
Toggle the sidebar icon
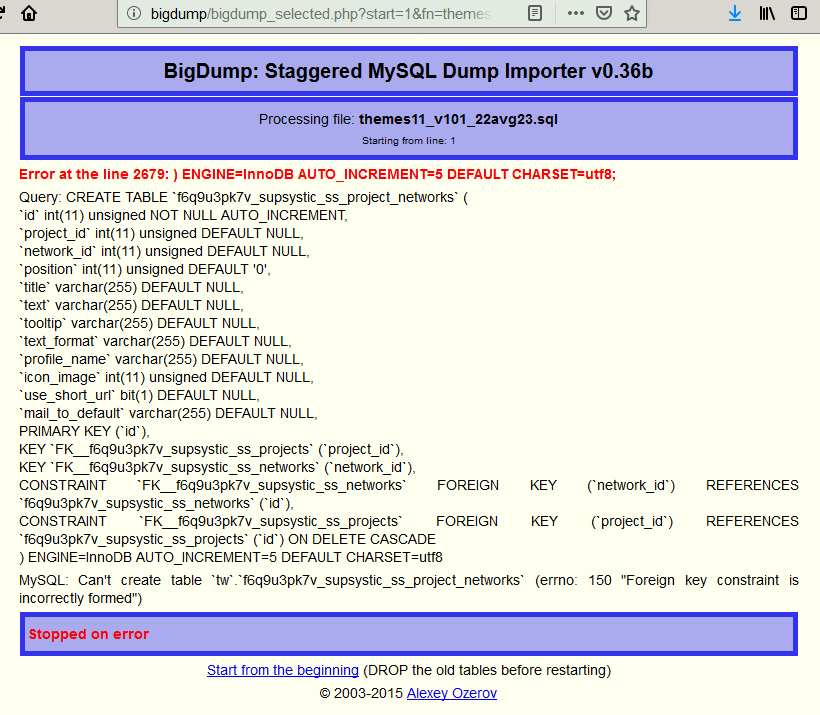798,14
